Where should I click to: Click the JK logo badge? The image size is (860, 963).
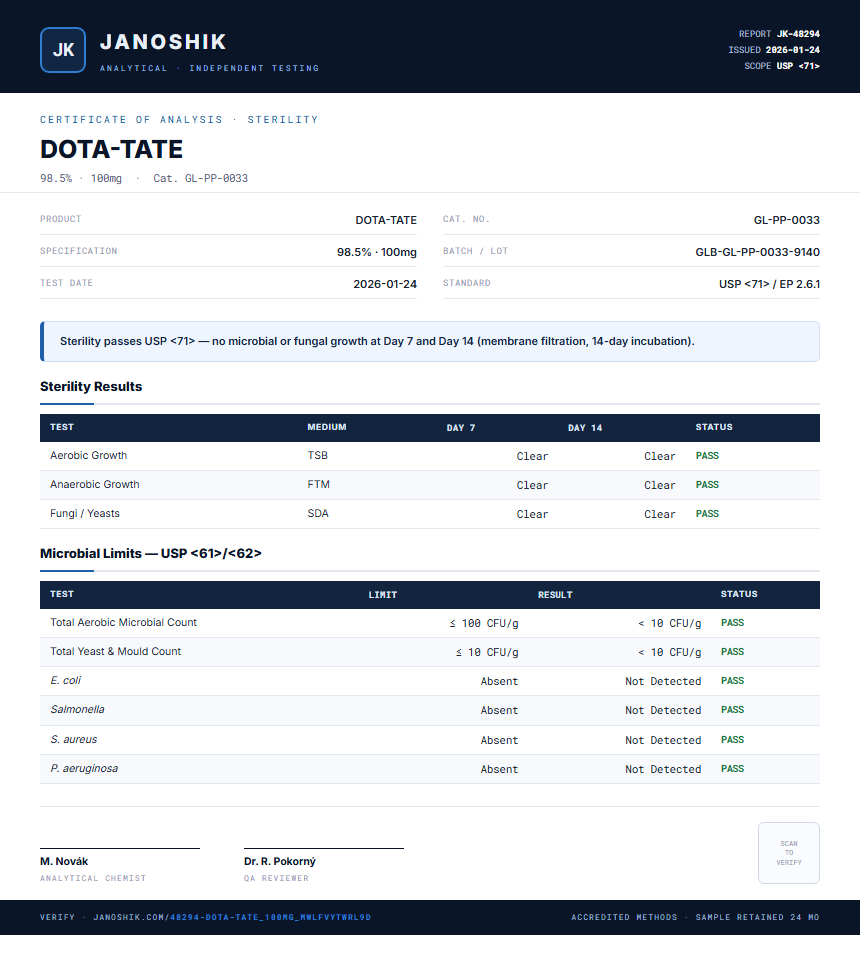[63, 50]
